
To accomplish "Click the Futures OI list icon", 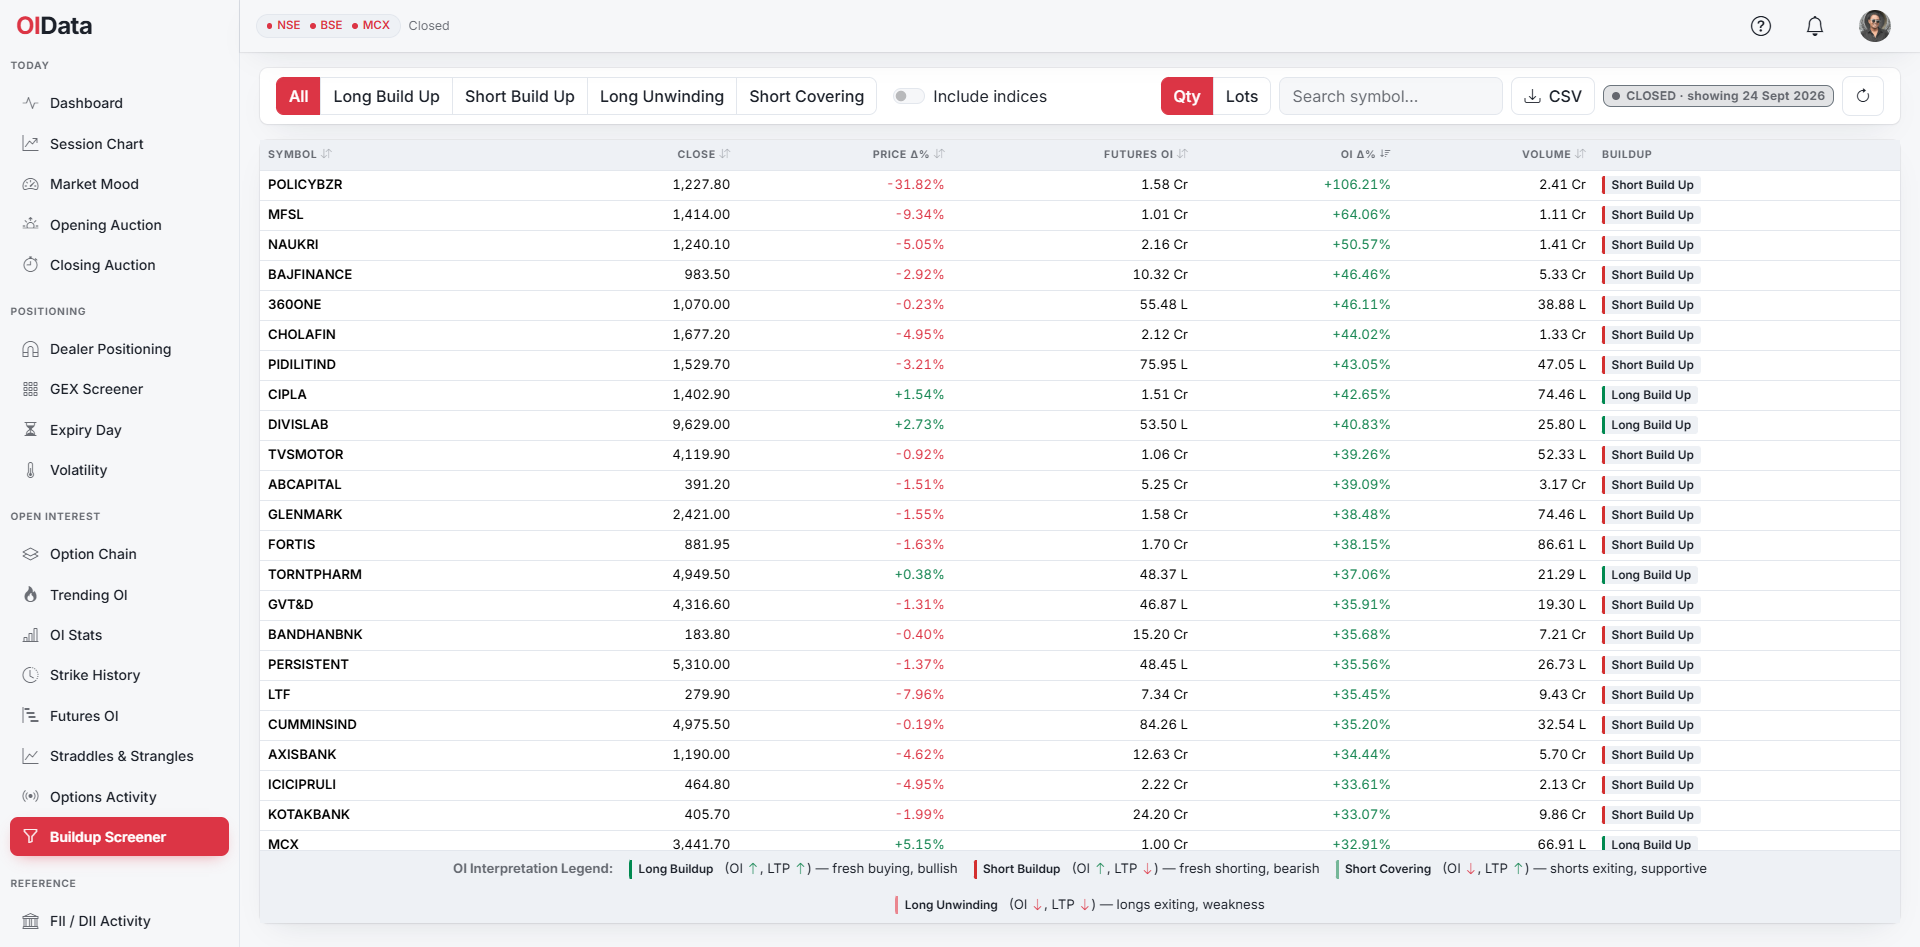I will click(x=31, y=716).
